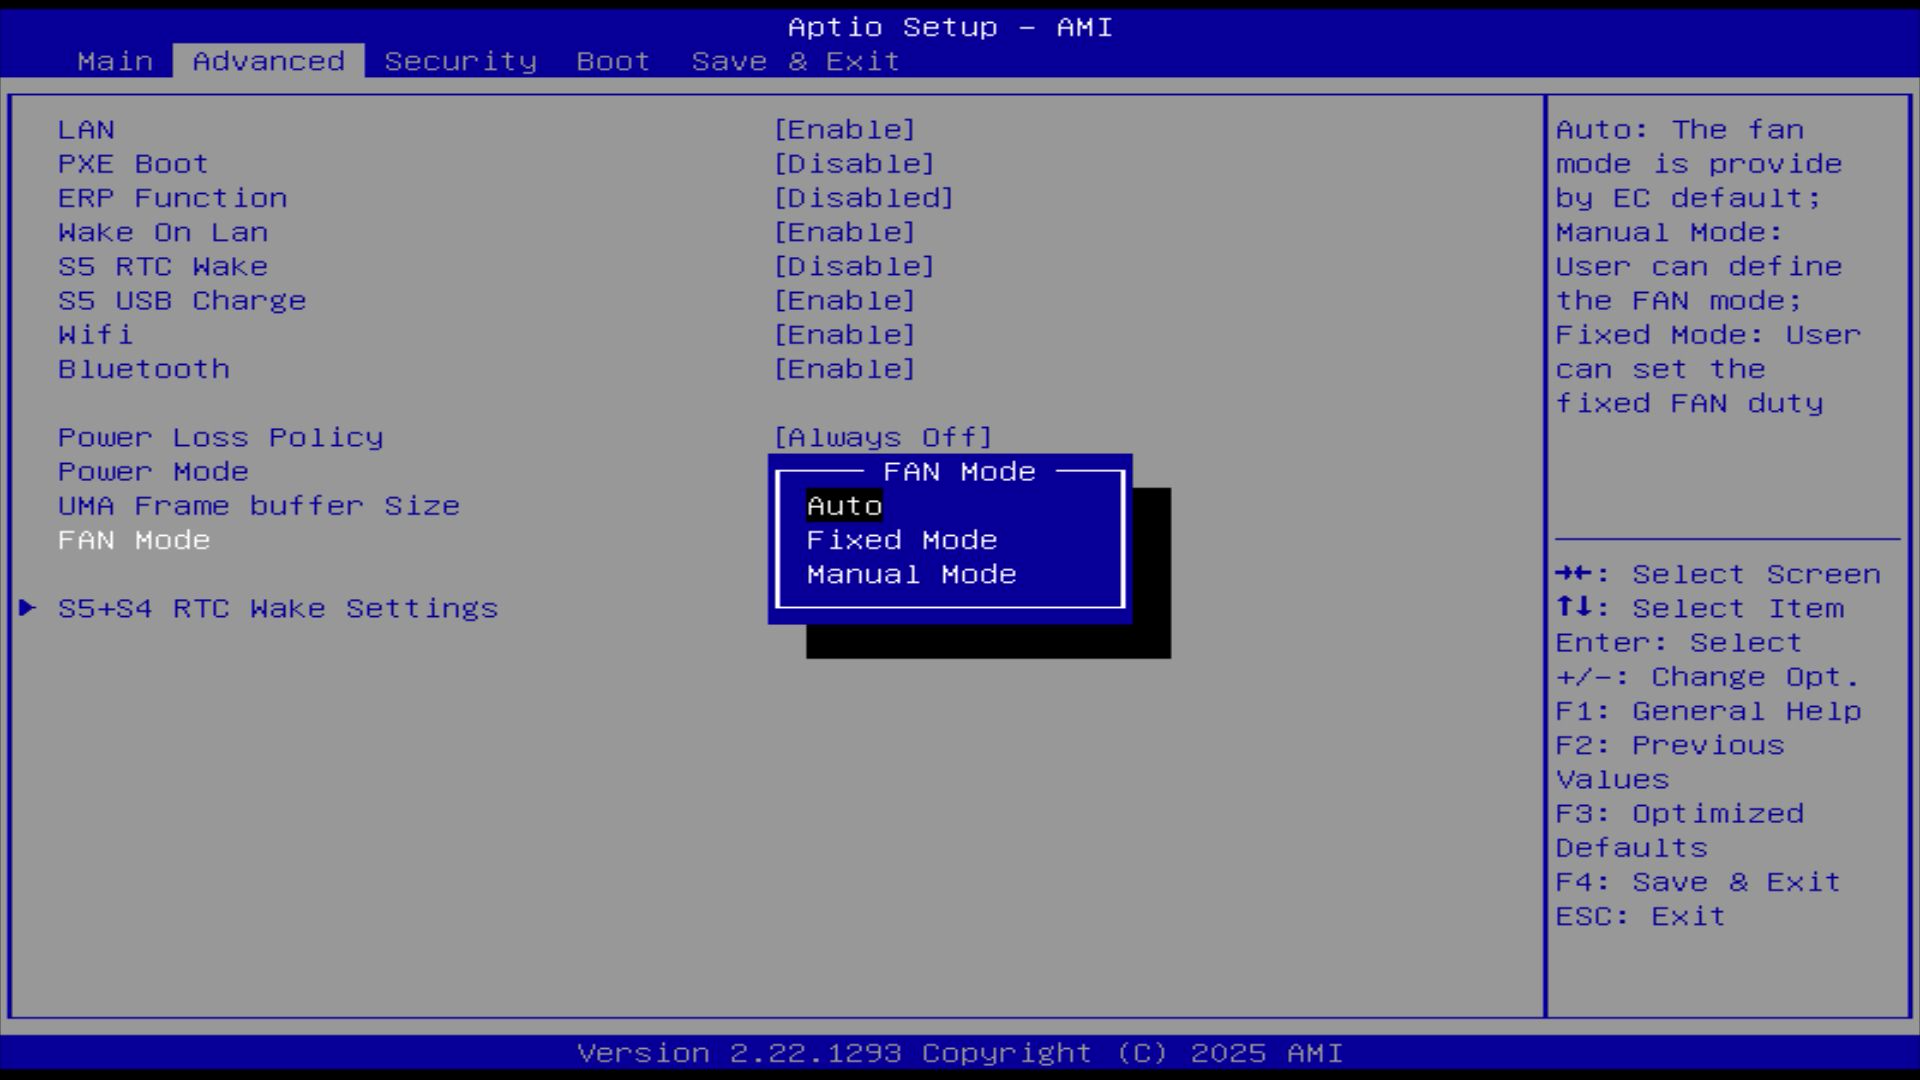Viewport: 1920px width, 1080px height.
Task: Toggle the Wake On Lan setting value
Action: 844,232
